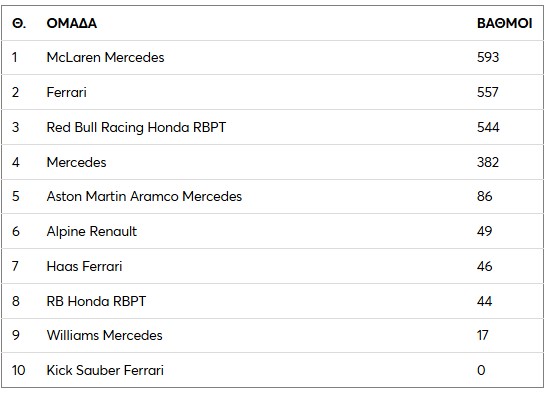This screenshot has height=393, width=553.
Task: Select Aston Martin Aramco Mercedes
Action: [x=144, y=196]
